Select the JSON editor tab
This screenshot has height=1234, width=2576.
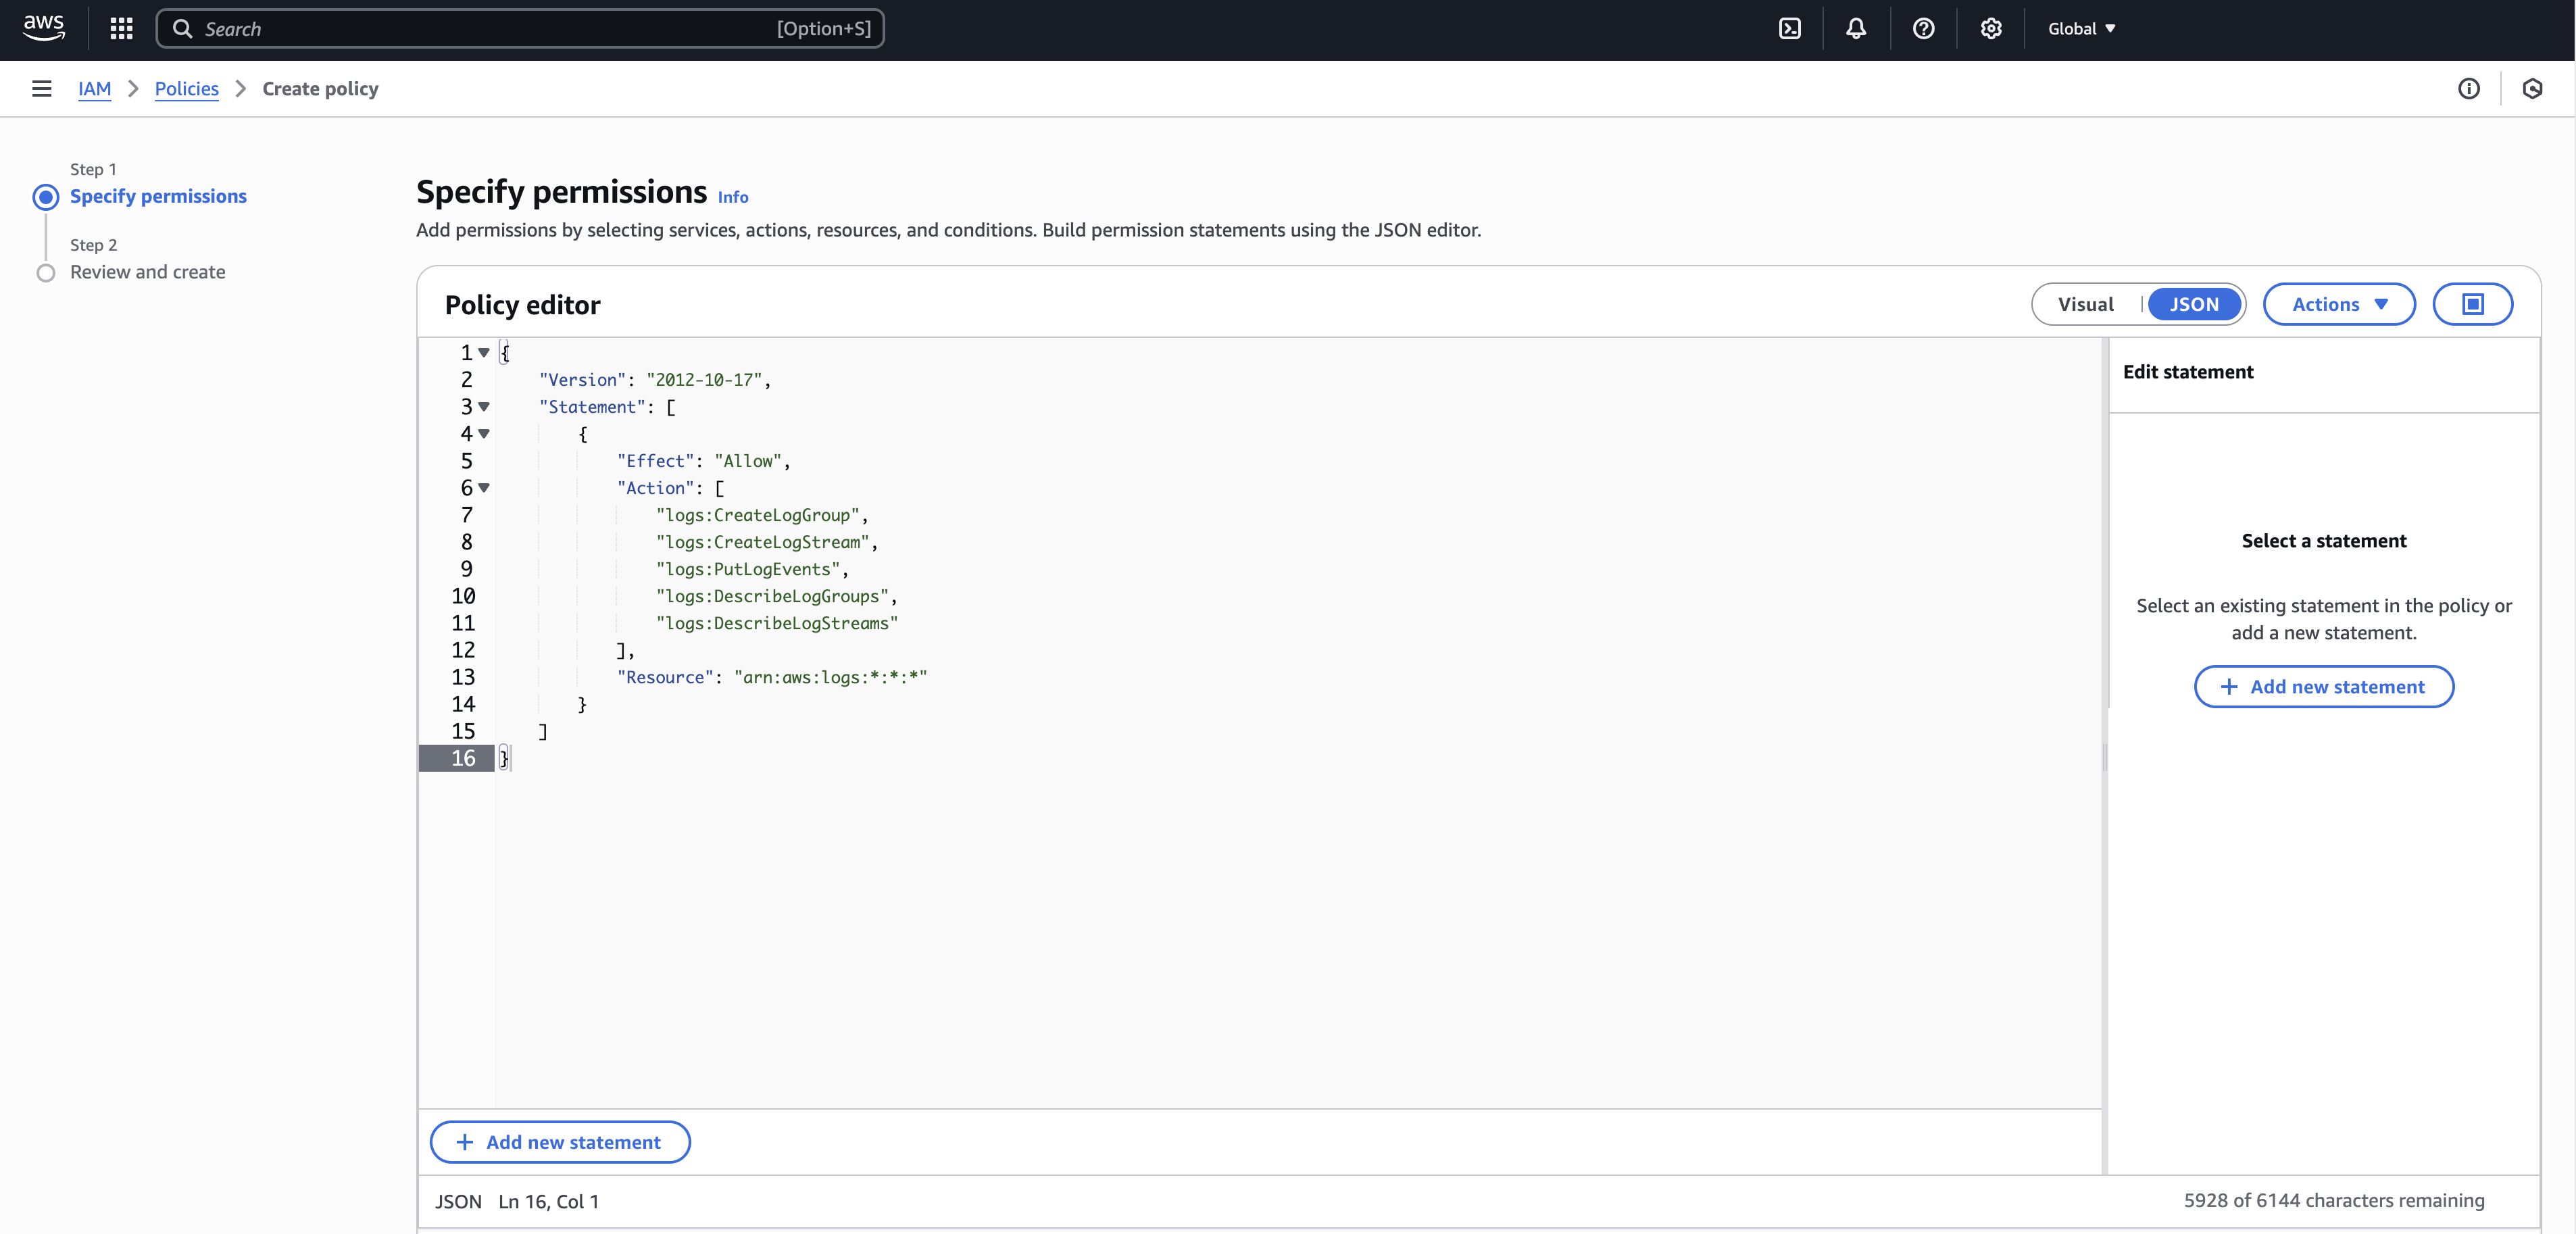2194,304
